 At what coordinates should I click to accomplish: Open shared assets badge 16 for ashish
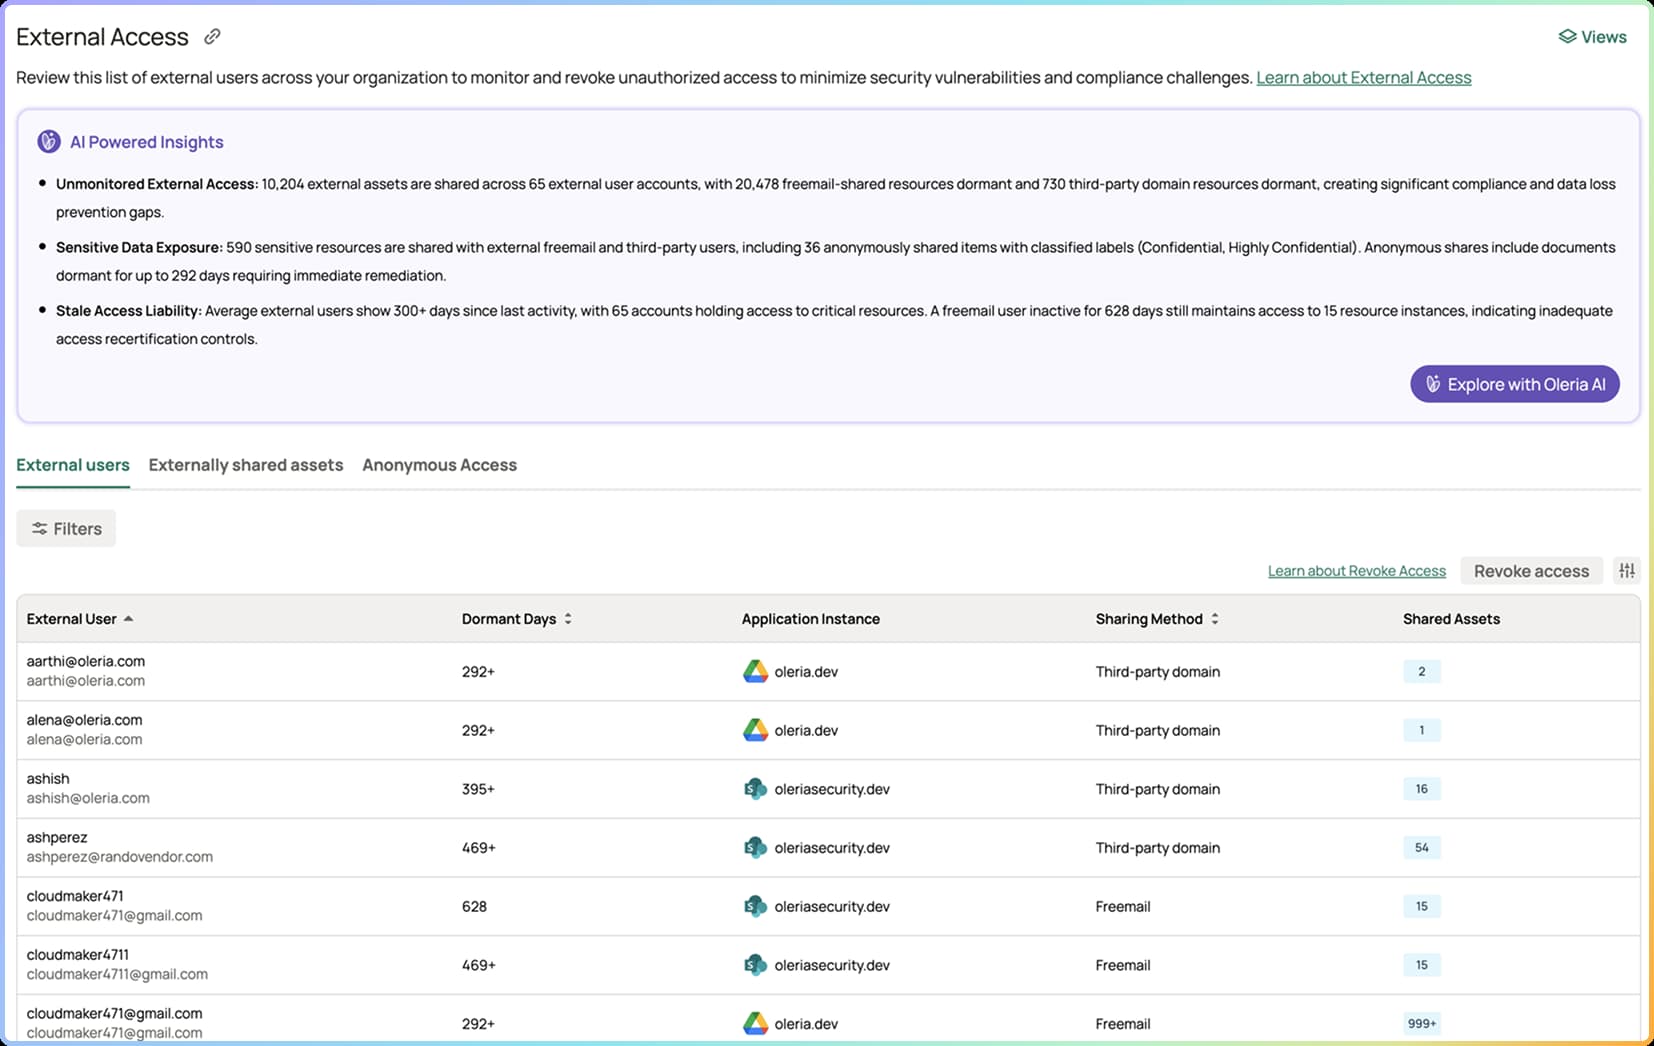(1421, 789)
